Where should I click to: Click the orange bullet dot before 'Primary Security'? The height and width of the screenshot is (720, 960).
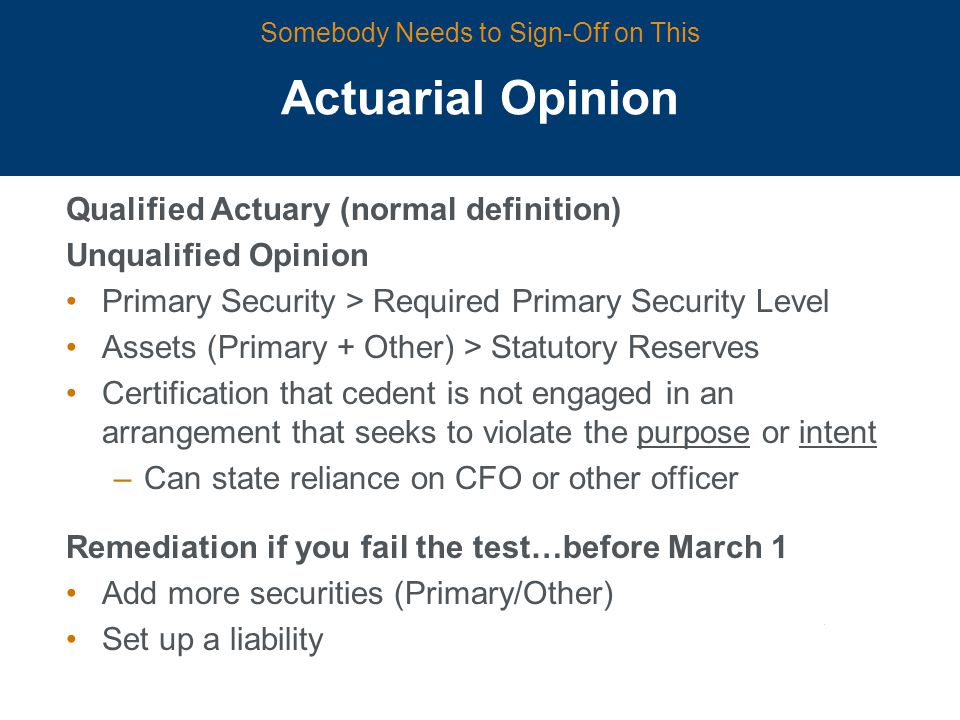tap(72, 301)
